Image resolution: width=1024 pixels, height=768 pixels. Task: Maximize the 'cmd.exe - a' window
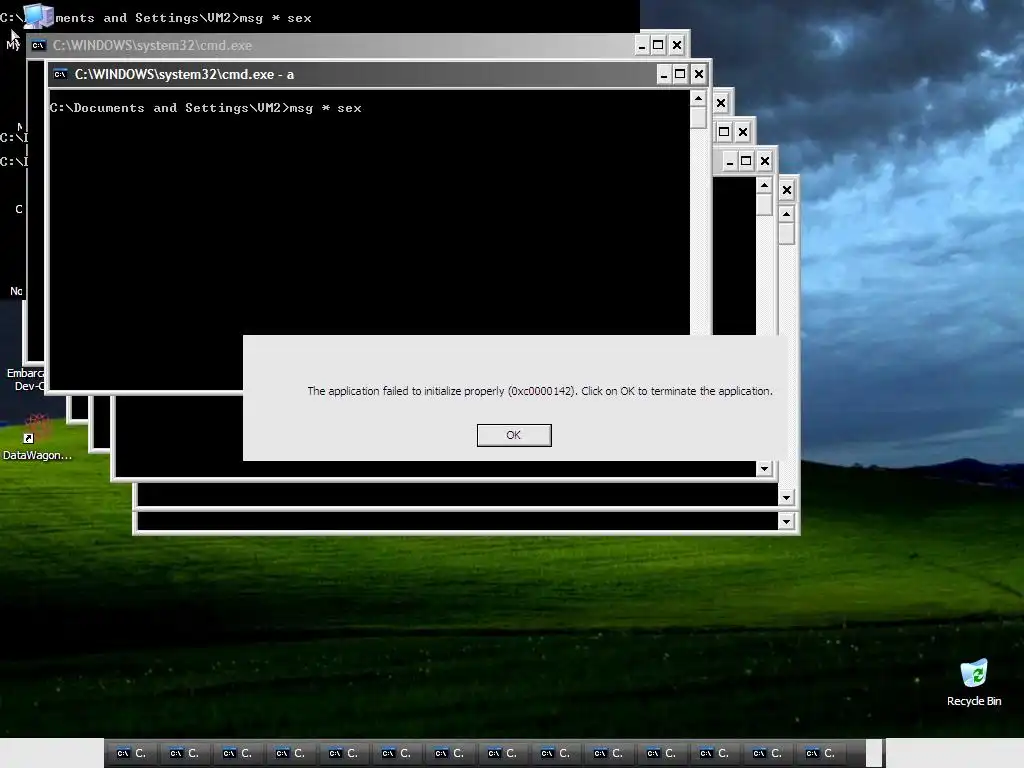click(680, 74)
